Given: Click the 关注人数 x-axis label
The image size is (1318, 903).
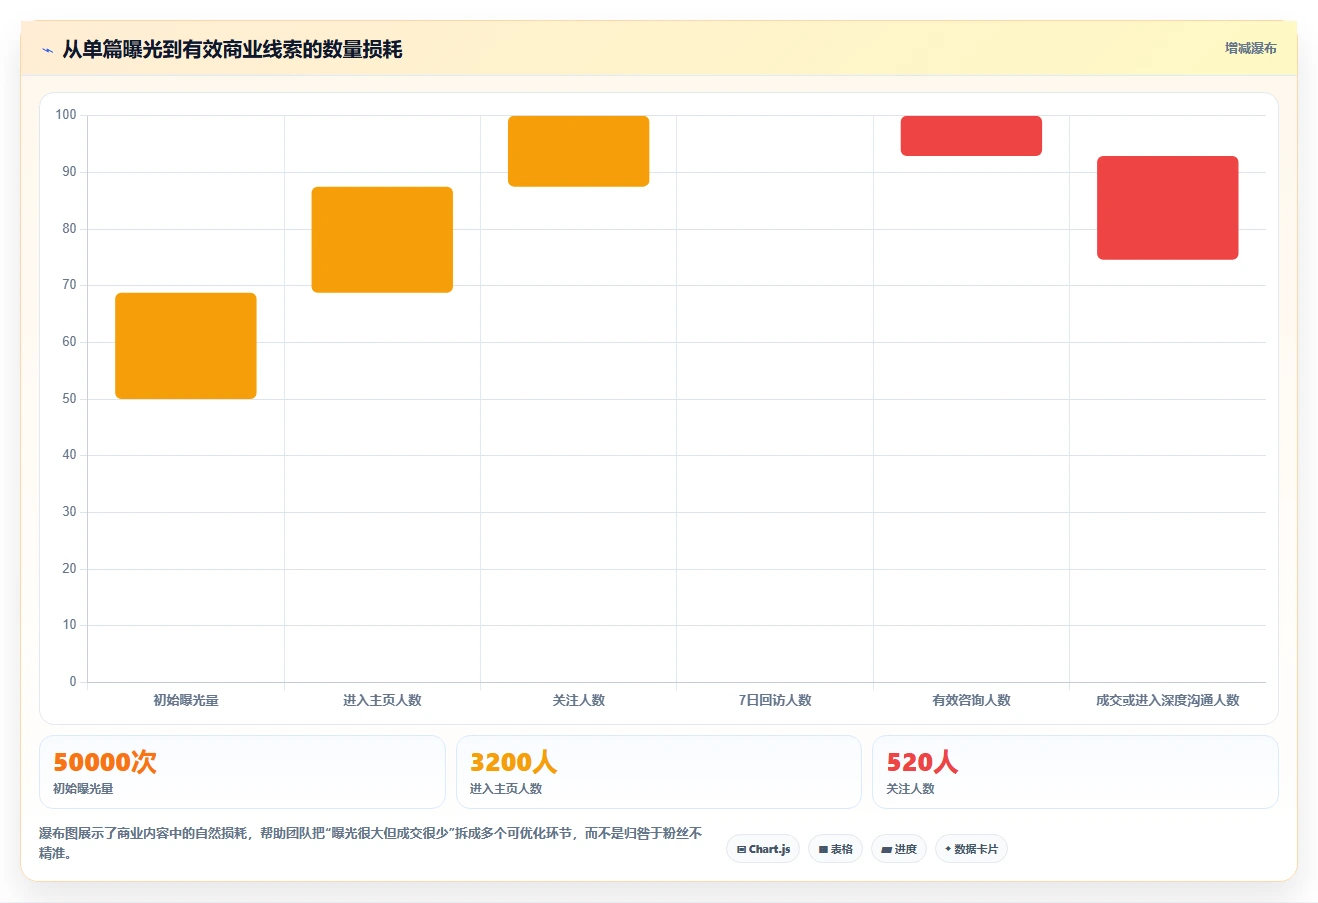Looking at the screenshot, I should pos(579,700).
